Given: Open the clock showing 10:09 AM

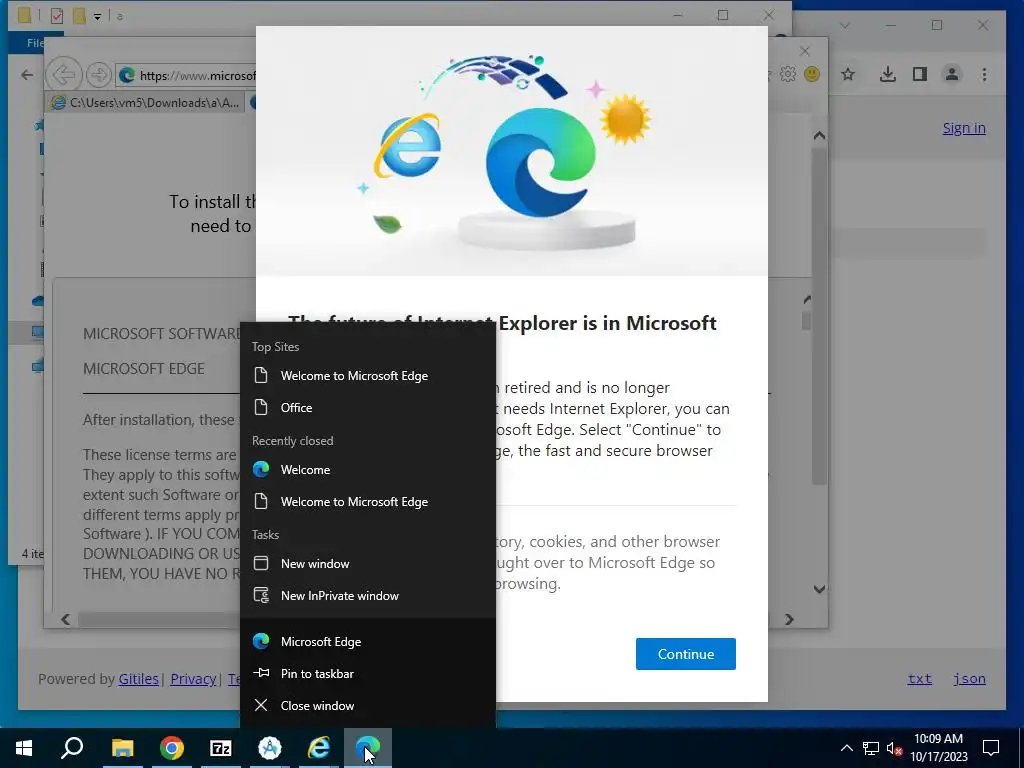Looking at the screenshot, I should pos(938,748).
